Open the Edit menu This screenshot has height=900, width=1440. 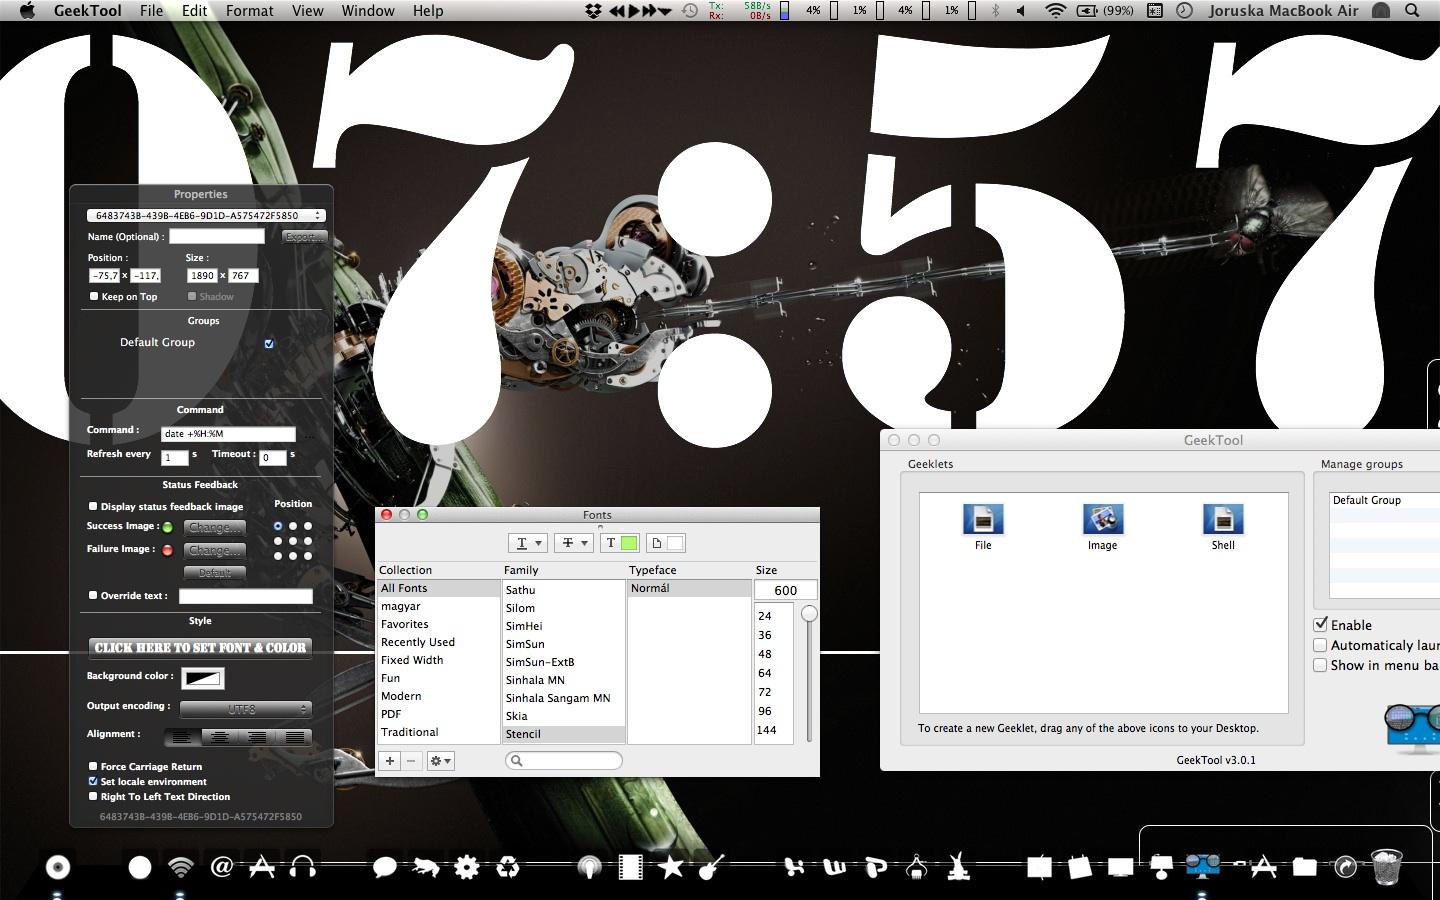point(195,11)
